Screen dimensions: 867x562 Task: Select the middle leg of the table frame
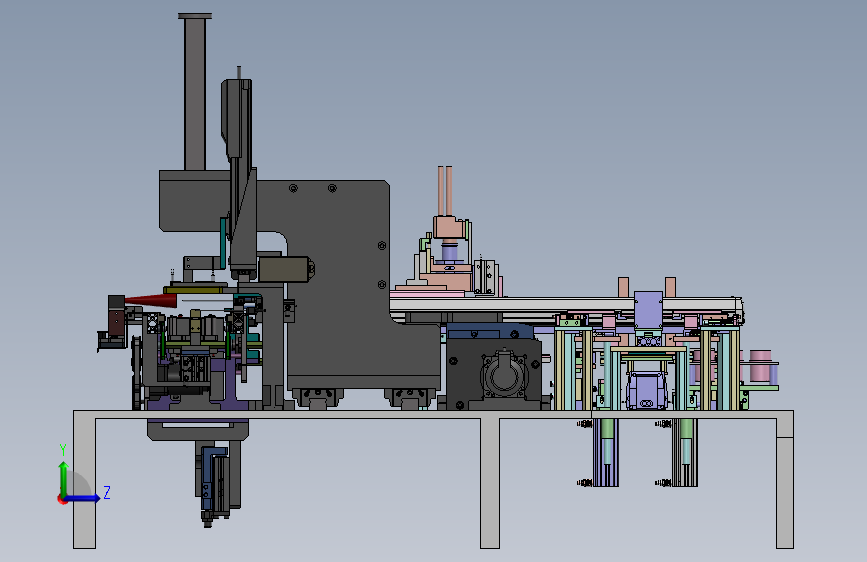(490, 482)
